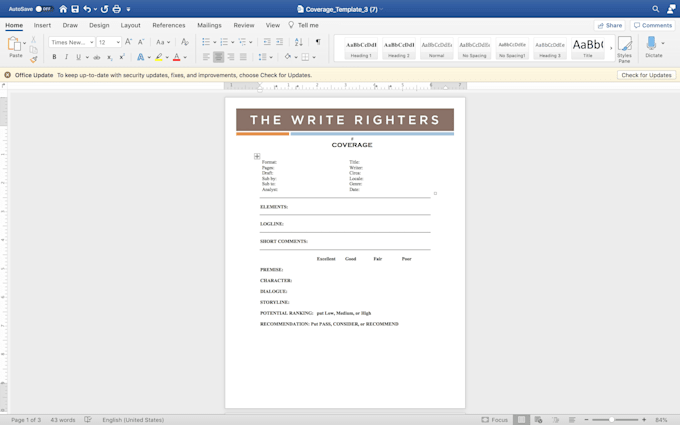Image resolution: width=680 pixels, height=425 pixels.
Task: Open the Comments button
Action: 653,26
